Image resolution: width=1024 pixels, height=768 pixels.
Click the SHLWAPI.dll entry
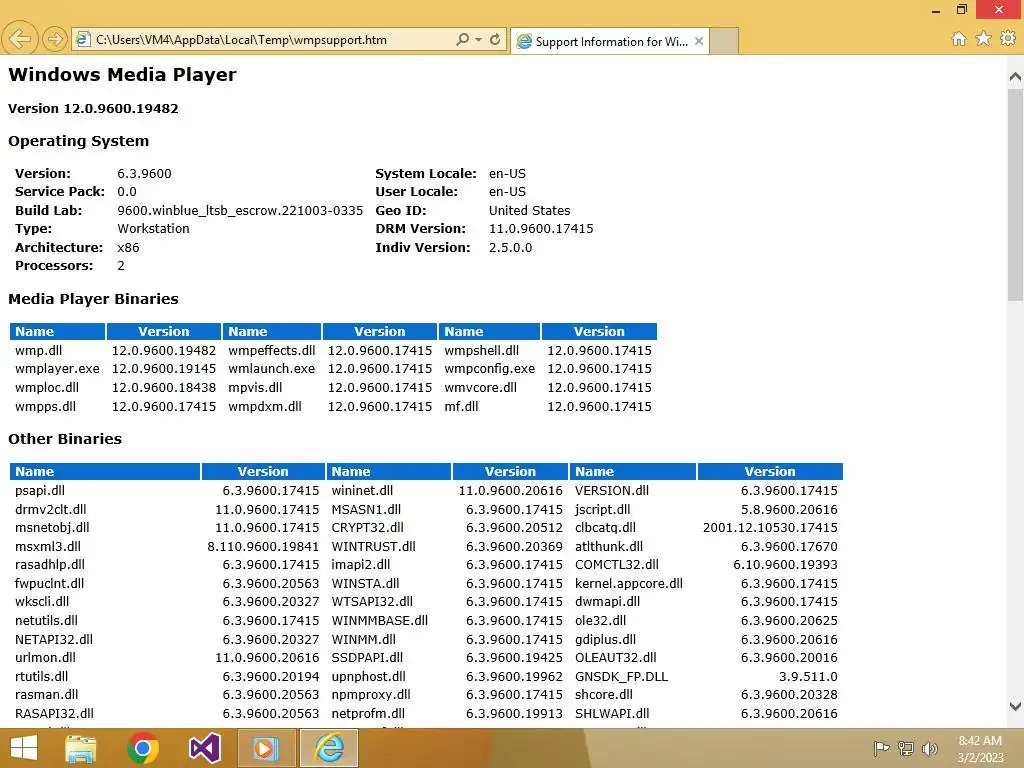click(x=612, y=713)
